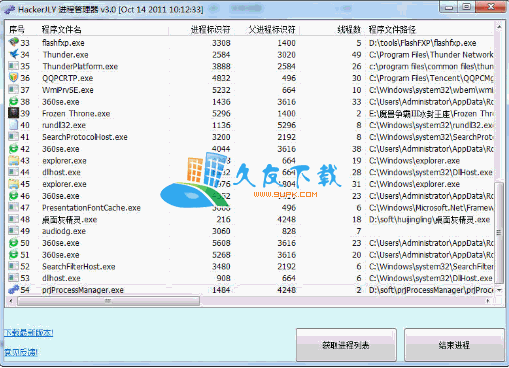Click the dllhost.exe icon in row 44
The width and height of the screenshot is (509, 368).
(13, 172)
